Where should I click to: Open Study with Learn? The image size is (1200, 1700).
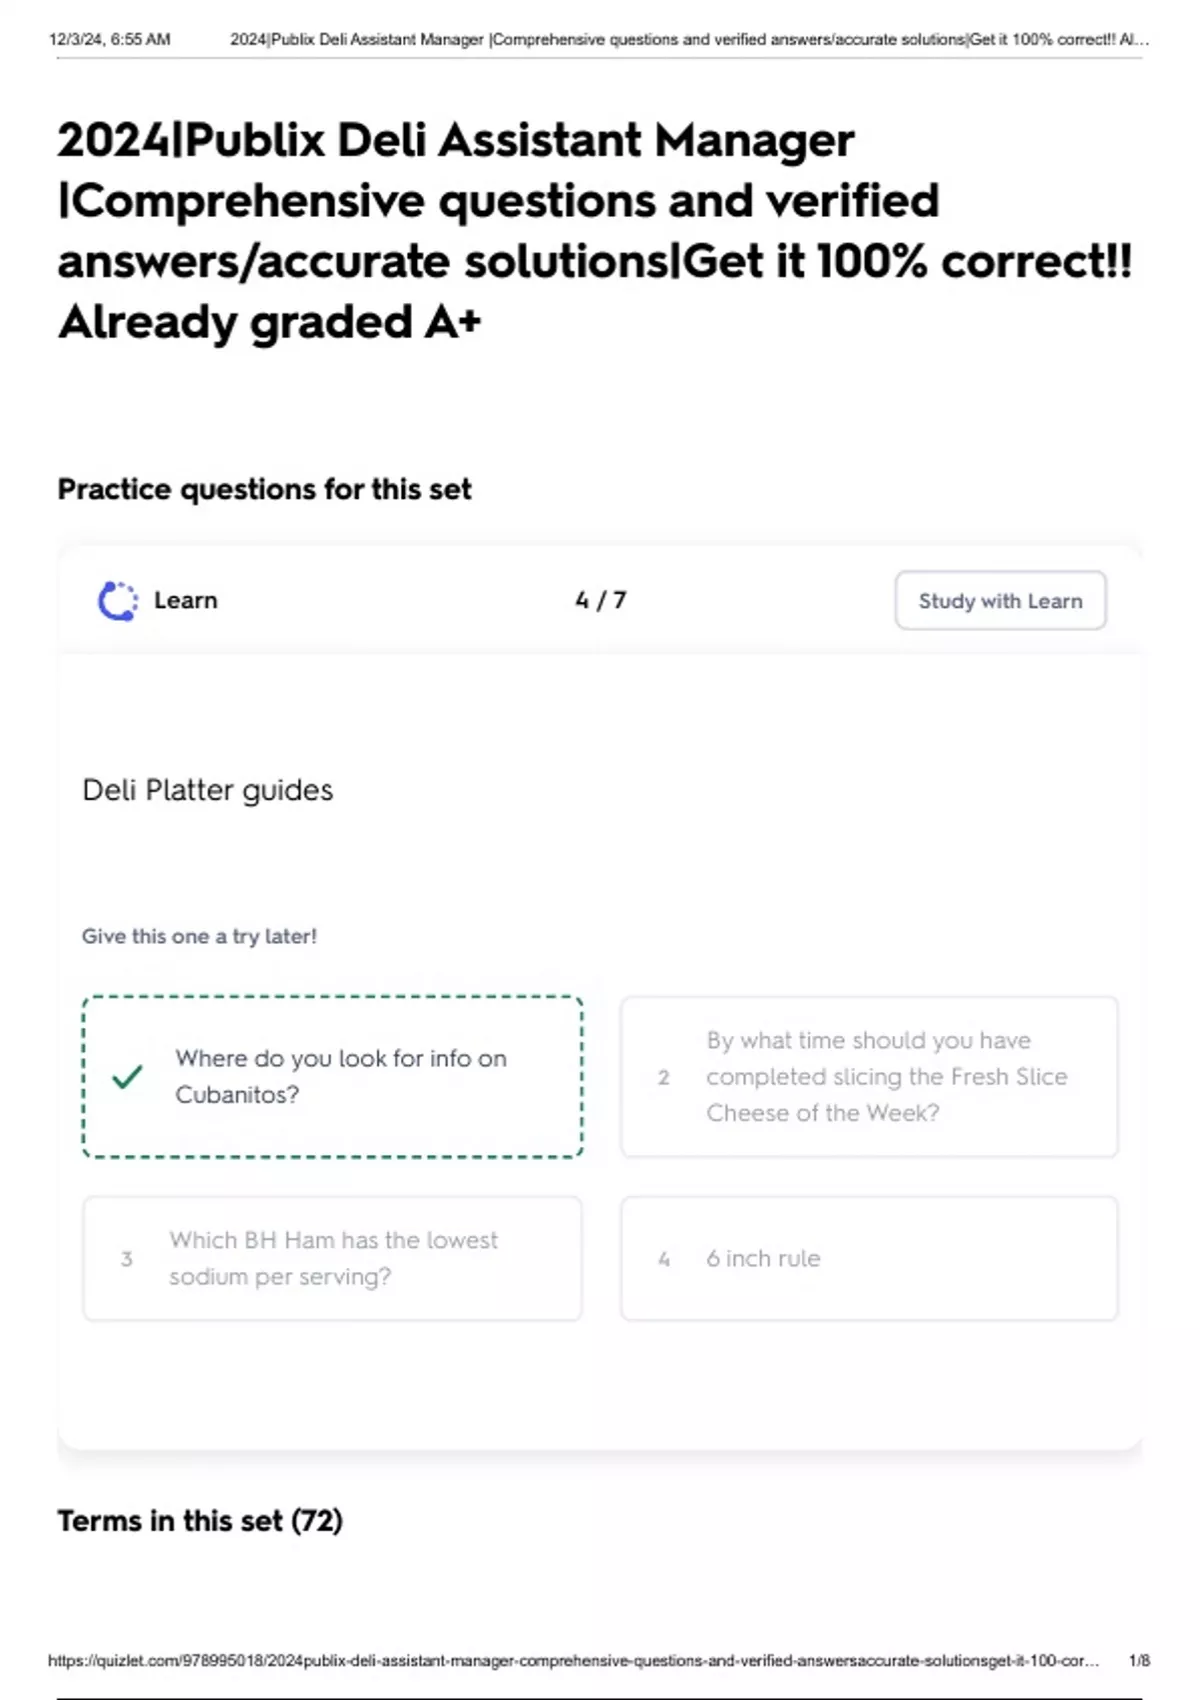1000,601
